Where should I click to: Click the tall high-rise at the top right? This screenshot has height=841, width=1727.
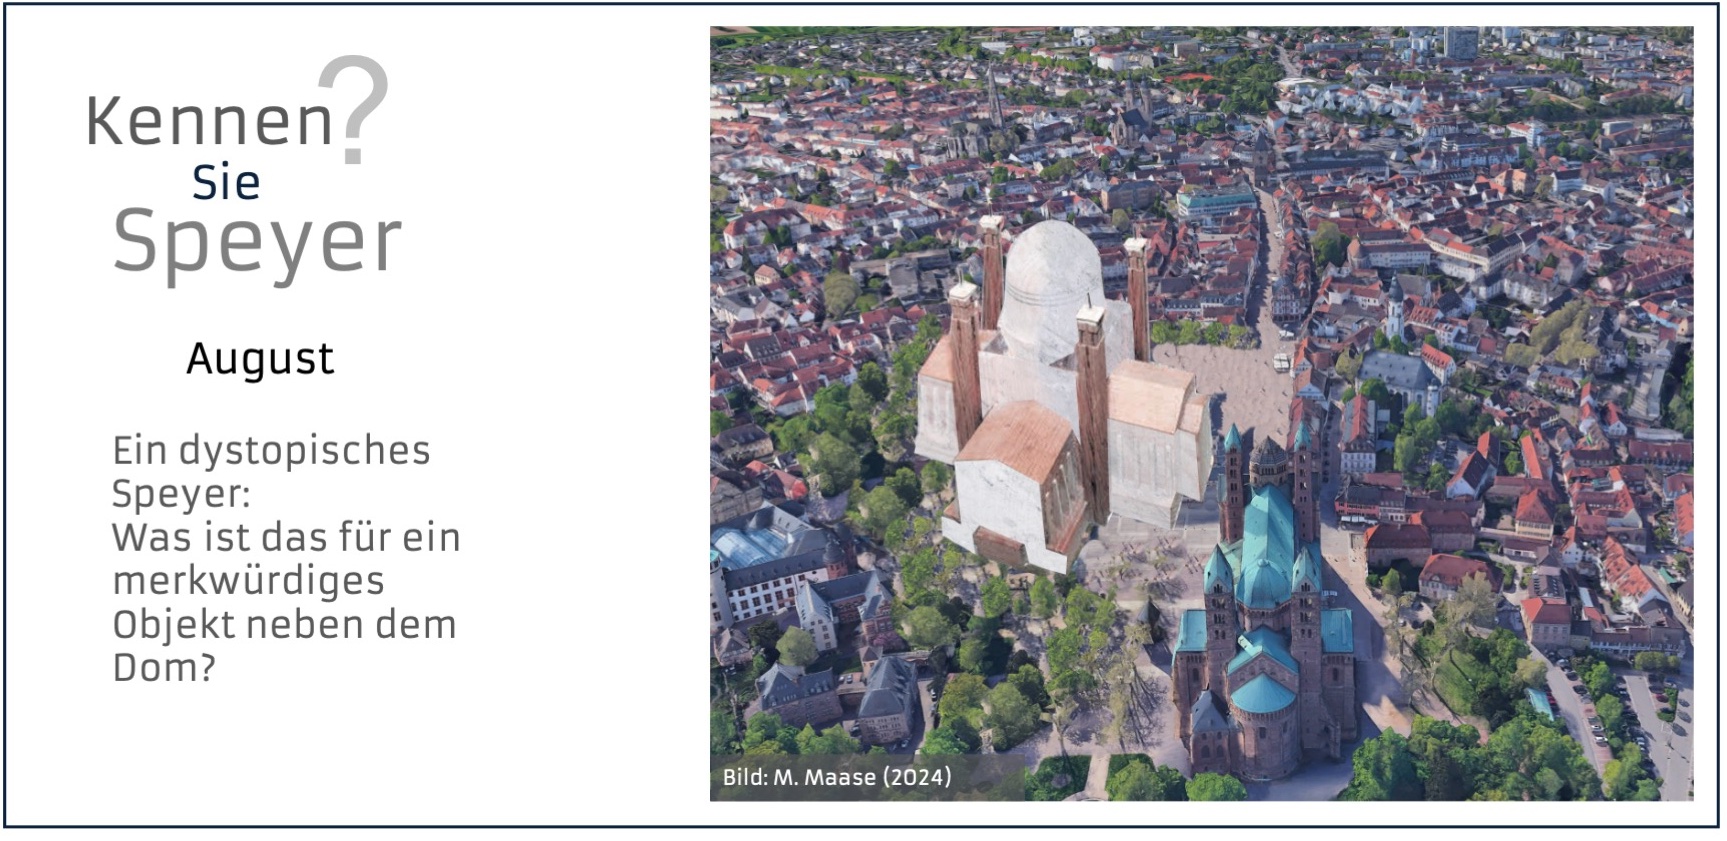coord(1459,42)
